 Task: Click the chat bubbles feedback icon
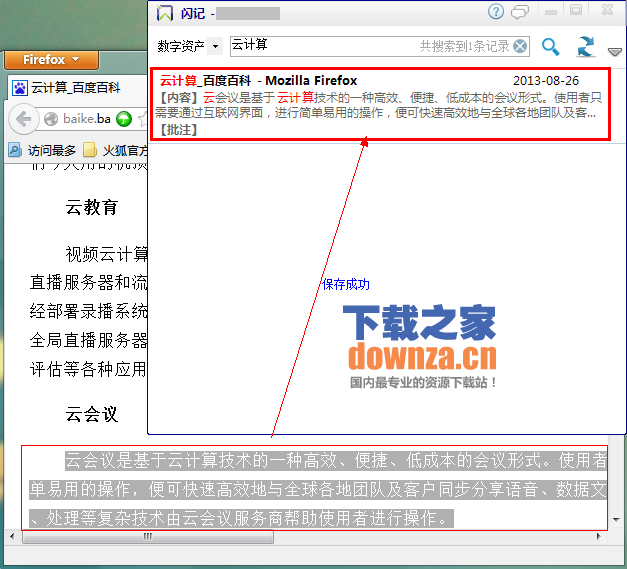pyautogui.click(x=520, y=12)
